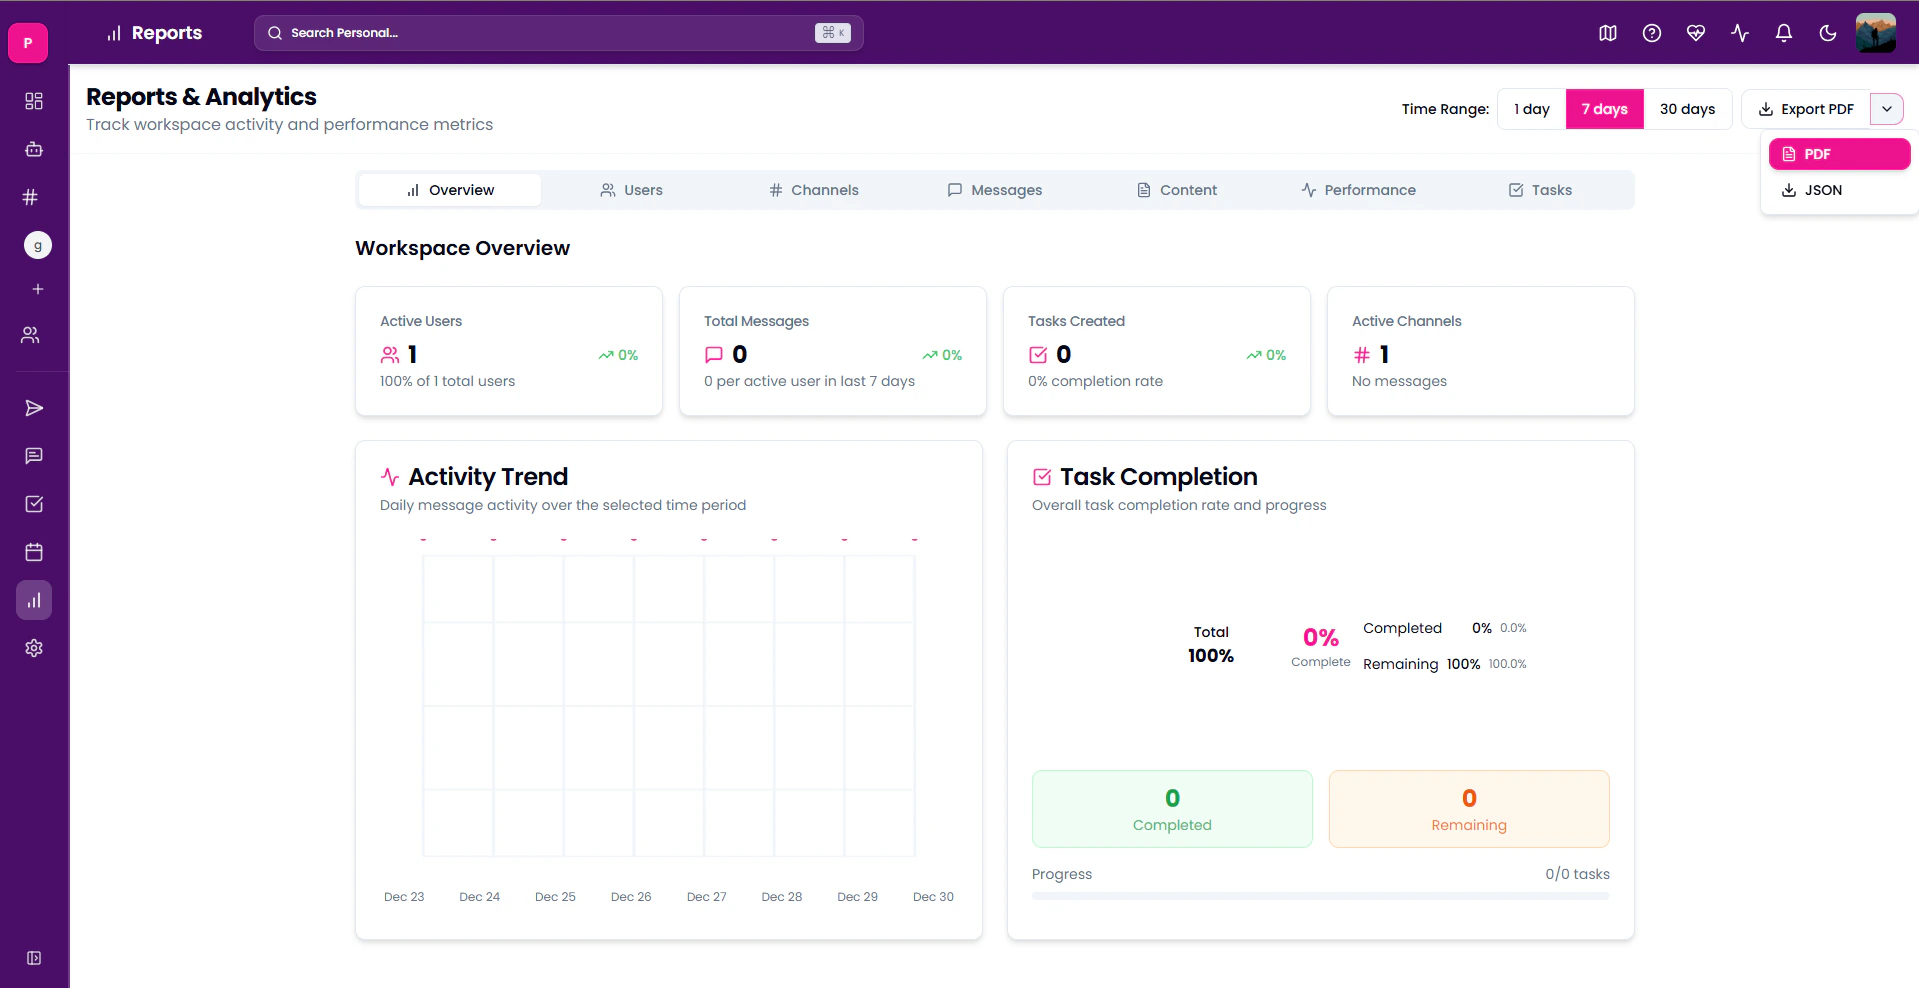
Task: Collapse sidebar using bottom panel icon
Action: pyautogui.click(x=34, y=958)
